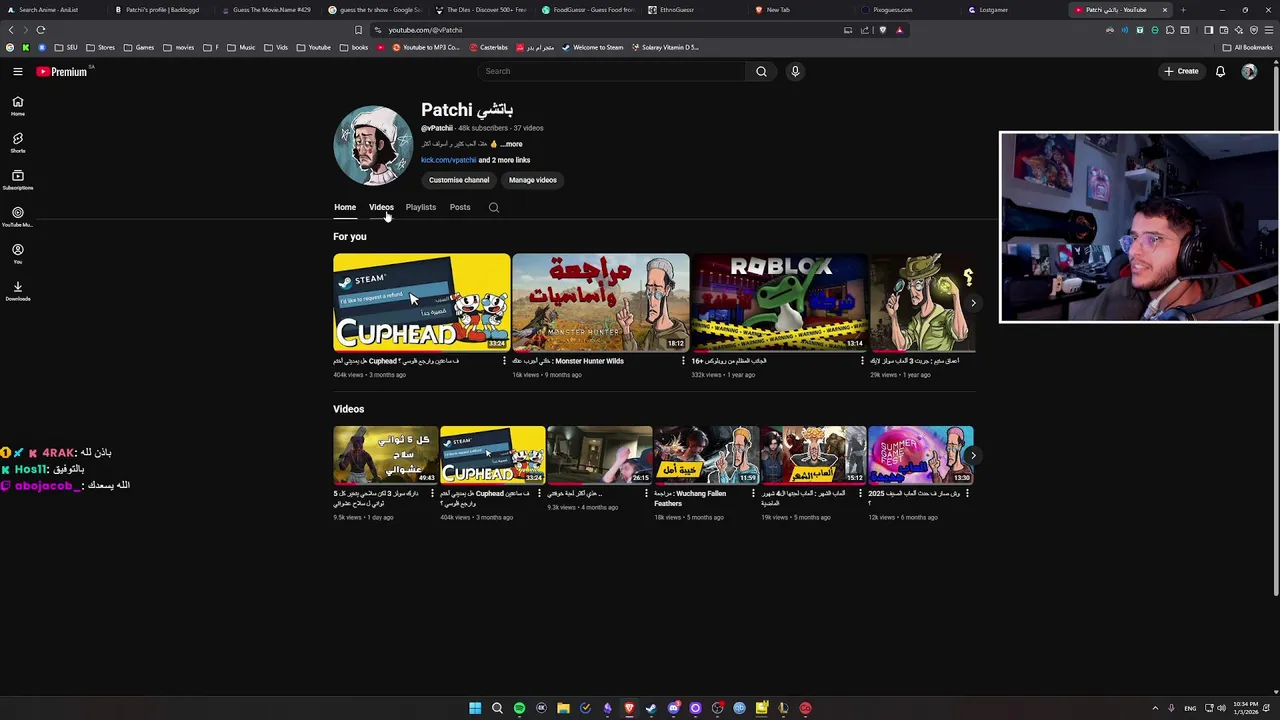Play the Cuphead 33:24 video in For you
Image resolution: width=1280 pixels, height=720 pixels.
point(421,302)
